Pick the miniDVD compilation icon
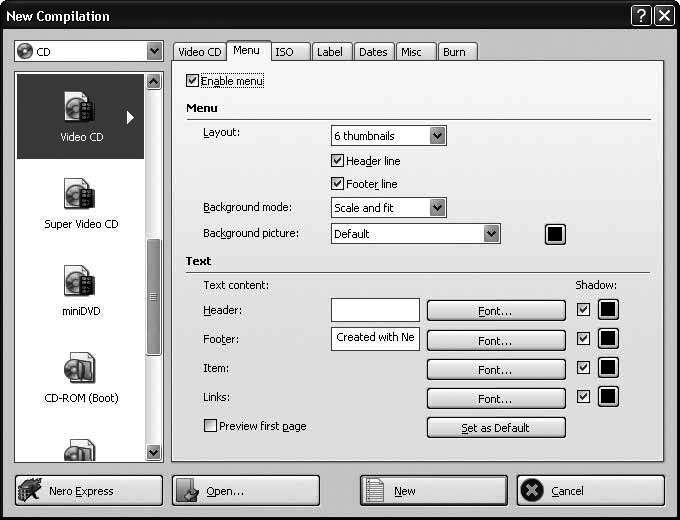The width and height of the screenshot is (680, 520). (80, 282)
